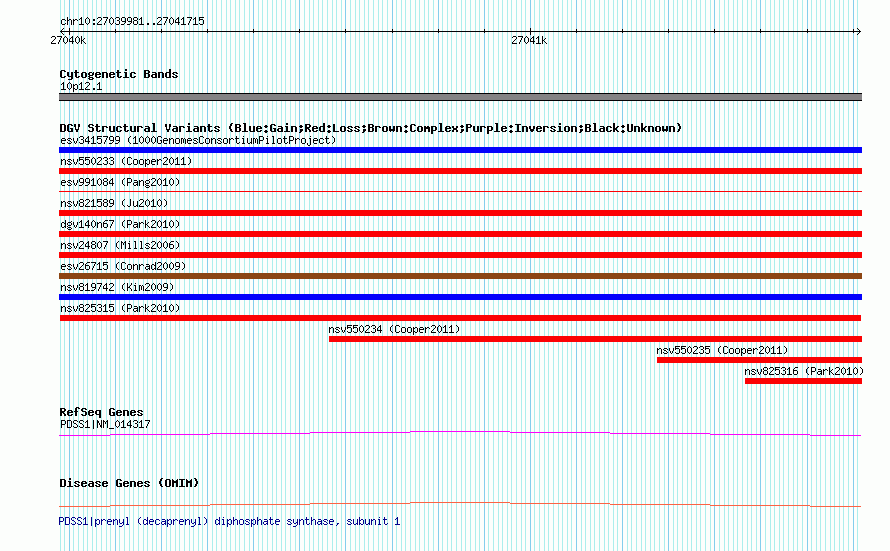Image resolution: width=890 pixels, height=551 pixels.
Task: Select the red bar under nsv550235
Action: pos(759,360)
